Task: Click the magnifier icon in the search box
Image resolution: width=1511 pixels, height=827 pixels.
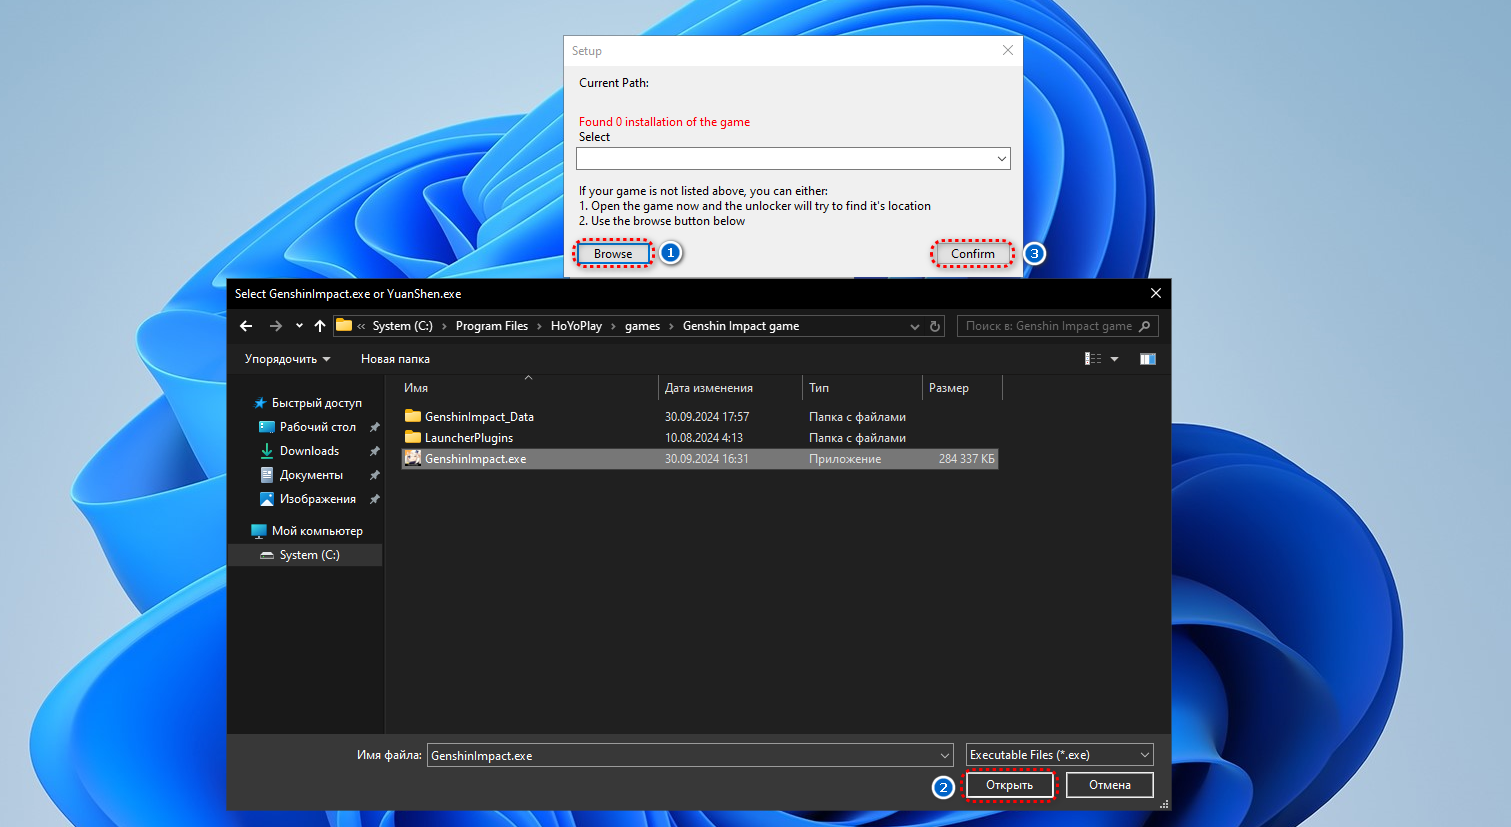Action: (1145, 326)
